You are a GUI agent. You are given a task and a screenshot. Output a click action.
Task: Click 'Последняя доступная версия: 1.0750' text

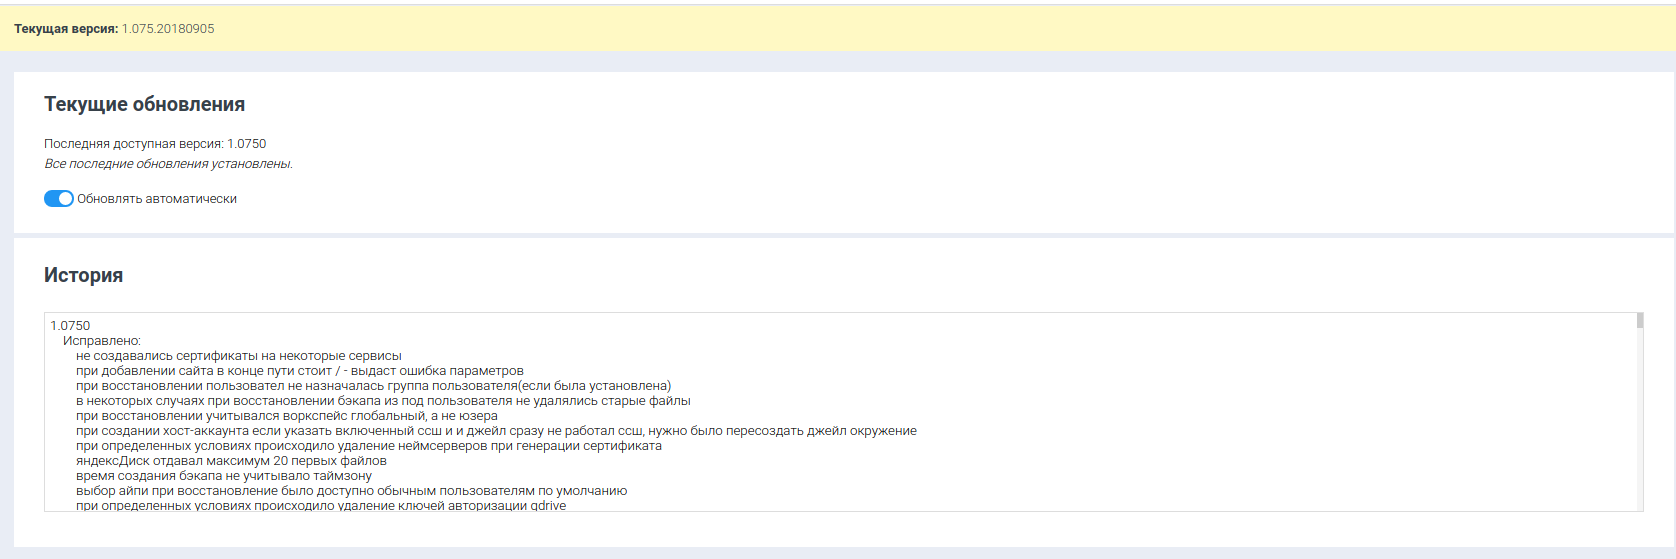click(x=155, y=144)
